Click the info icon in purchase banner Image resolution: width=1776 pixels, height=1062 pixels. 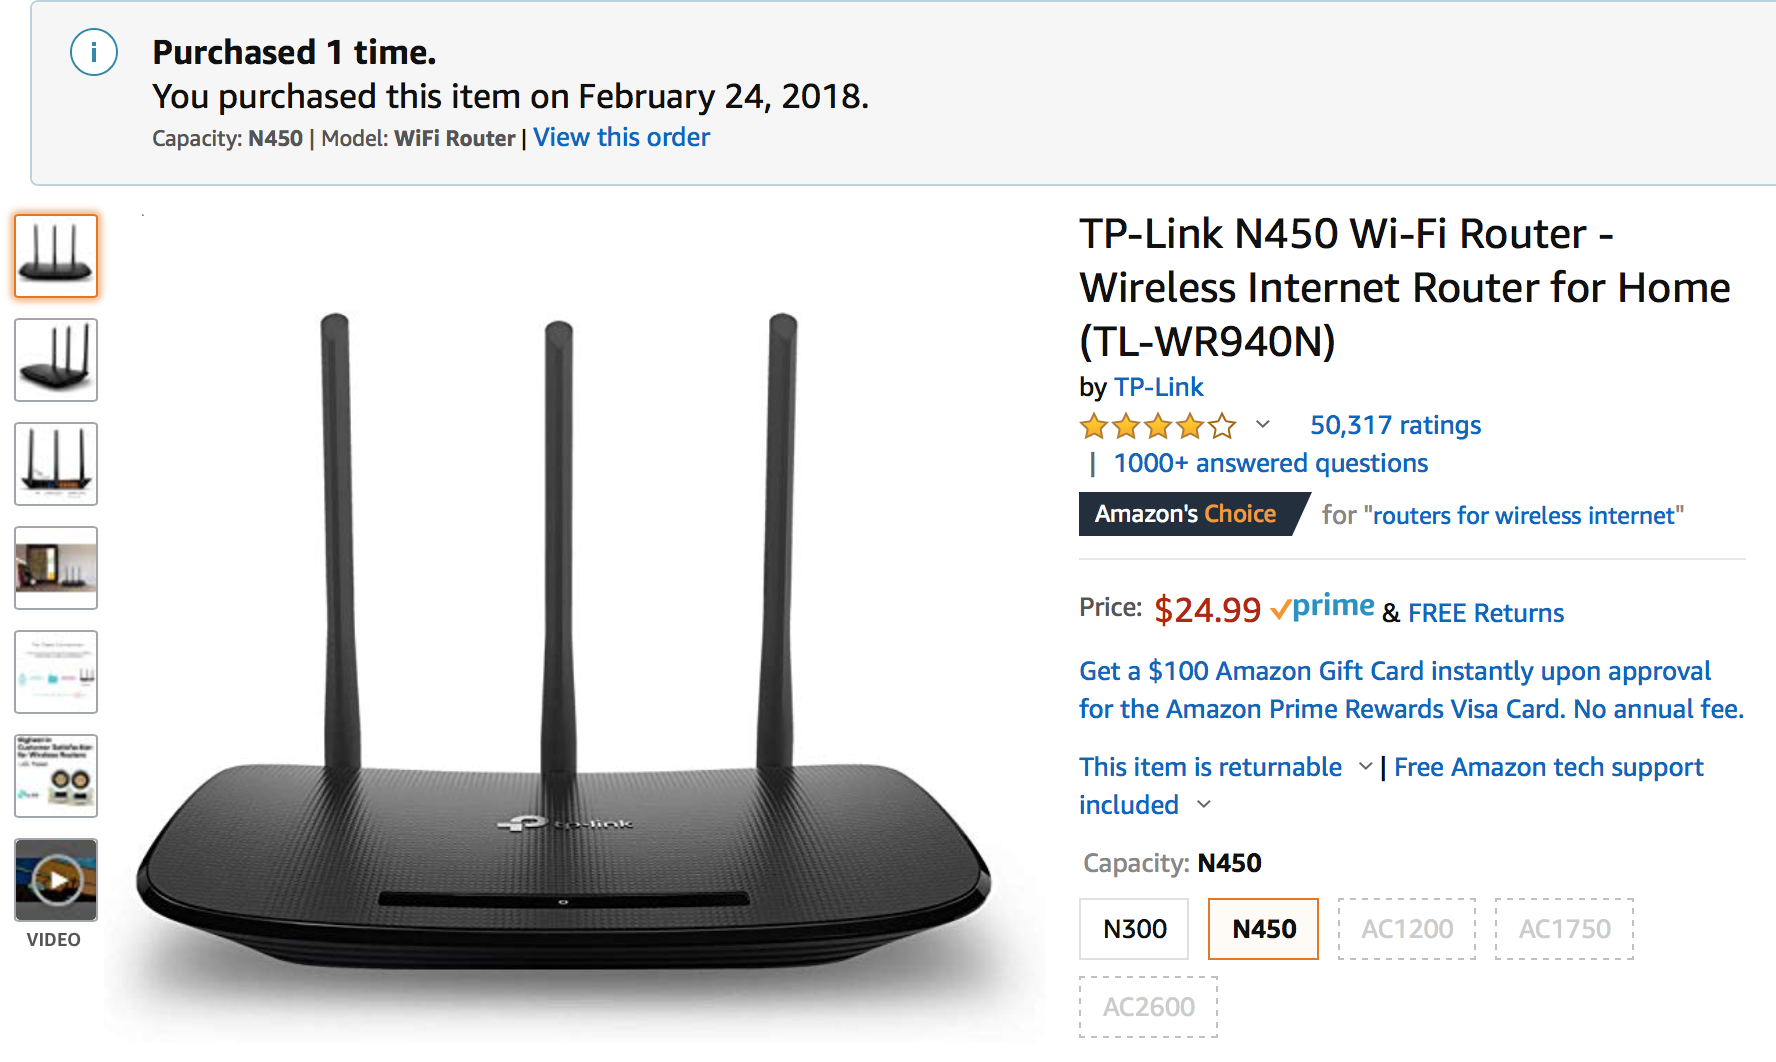click(x=94, y=52)
